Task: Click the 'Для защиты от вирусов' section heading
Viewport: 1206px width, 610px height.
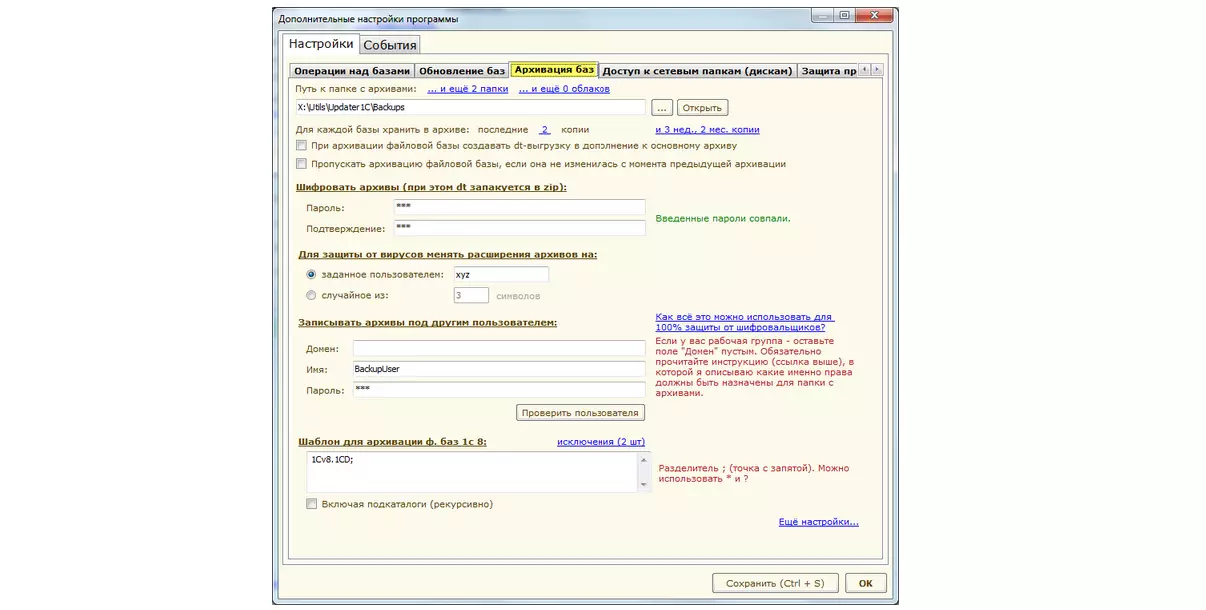Action: pyautogui.click(x=447, y=254)
